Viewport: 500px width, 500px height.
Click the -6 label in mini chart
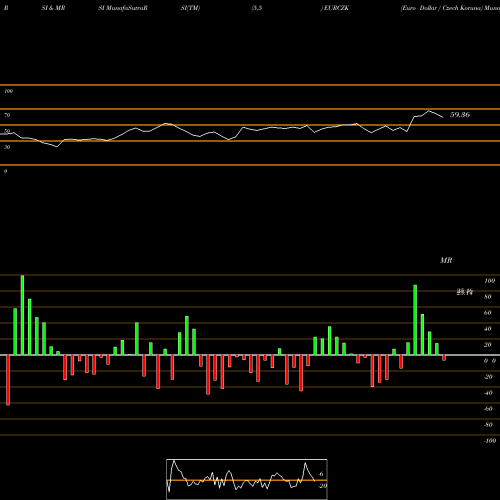pos(320,474)
